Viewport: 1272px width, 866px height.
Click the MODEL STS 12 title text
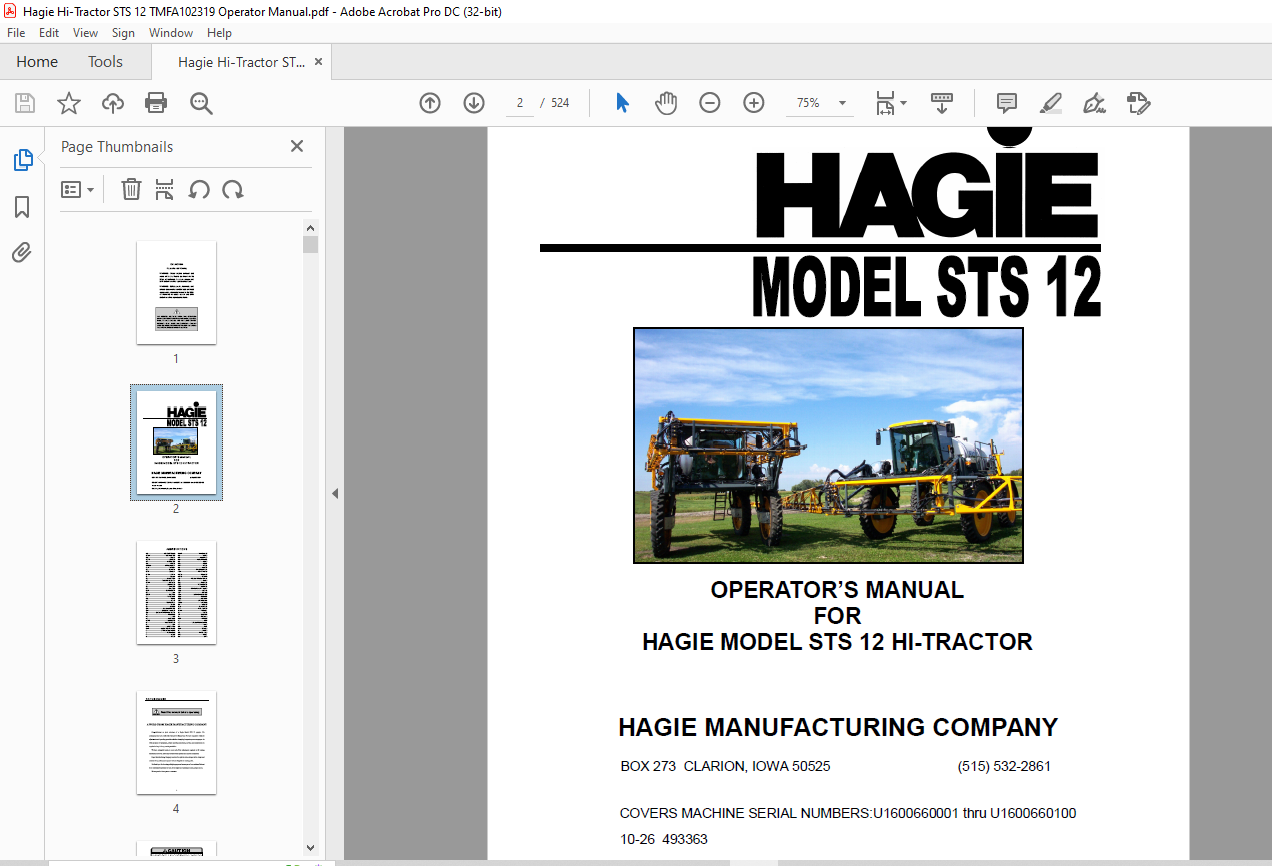926,287
